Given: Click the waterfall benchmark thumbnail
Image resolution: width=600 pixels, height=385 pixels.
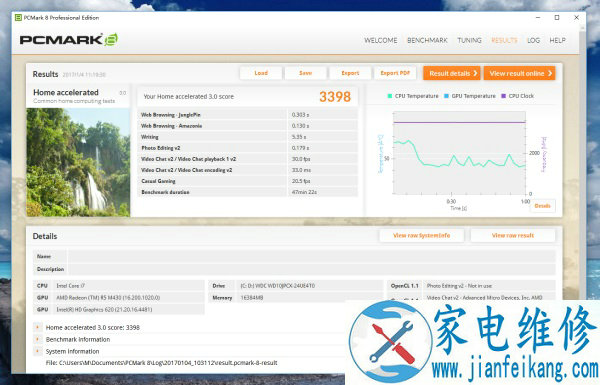Looking at the screenshot, I should [x=78, y=162].
